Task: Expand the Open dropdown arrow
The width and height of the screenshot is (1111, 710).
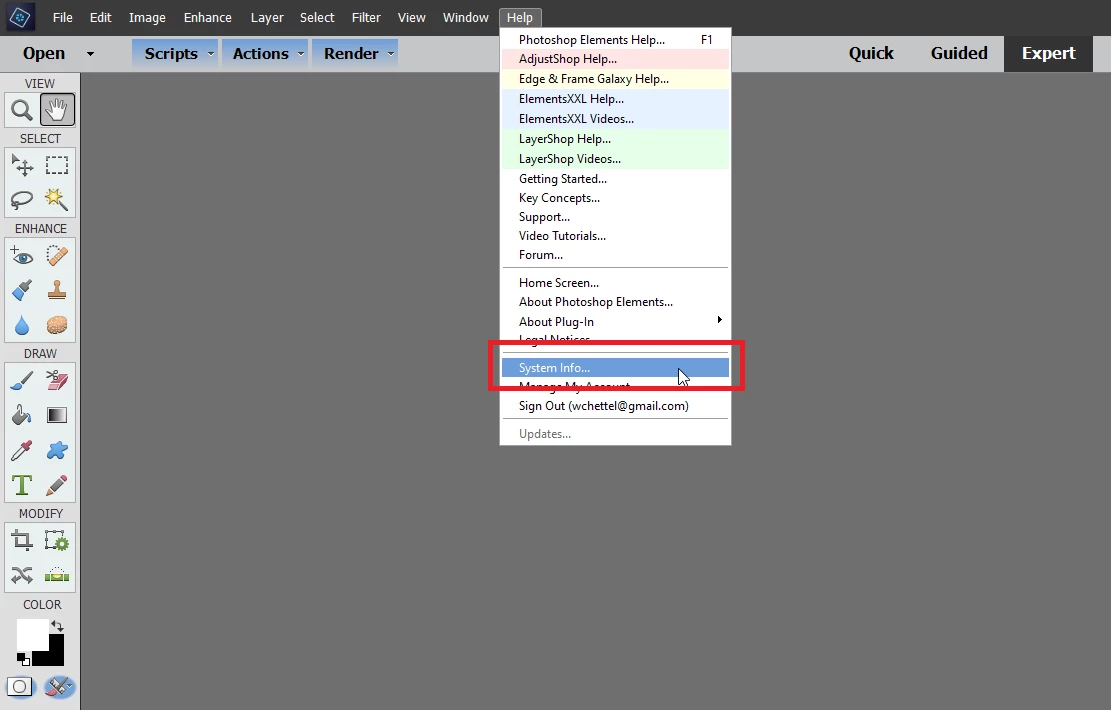Action: [90, 54]
